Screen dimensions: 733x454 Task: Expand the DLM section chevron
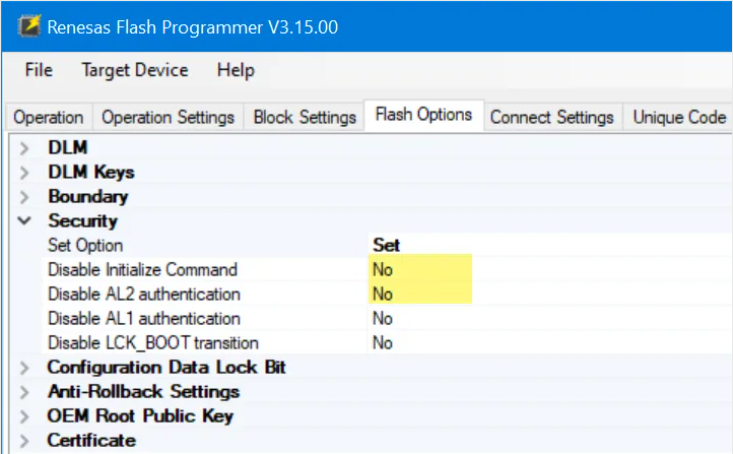(x=24, y=148)
